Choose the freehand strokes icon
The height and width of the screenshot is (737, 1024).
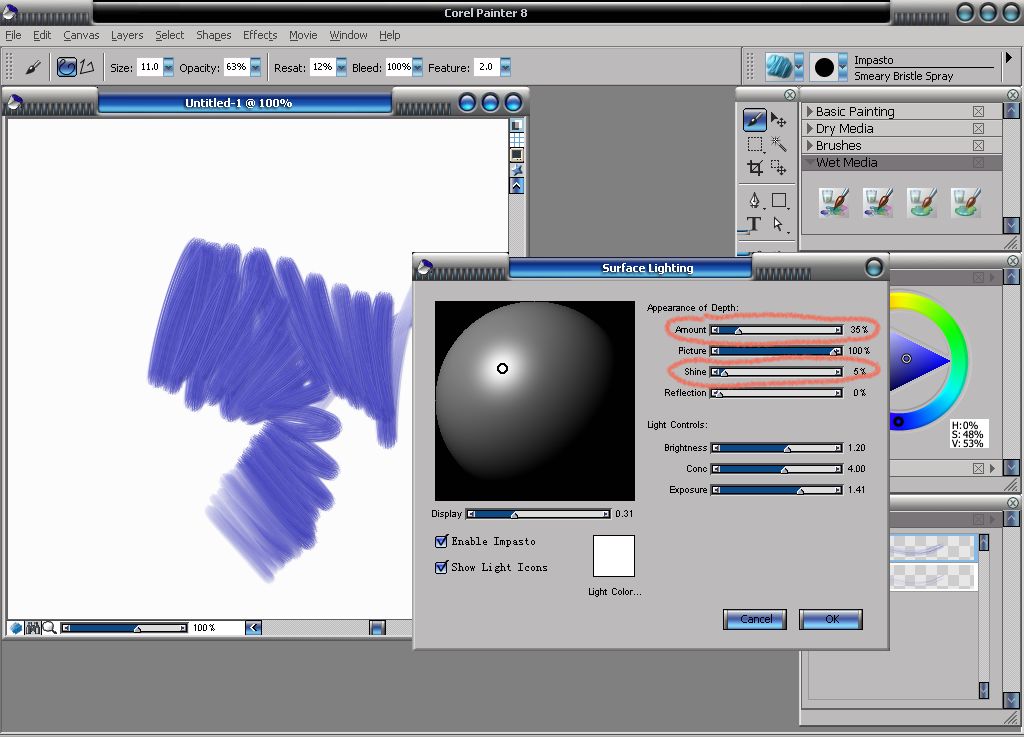tap(67, 67)
